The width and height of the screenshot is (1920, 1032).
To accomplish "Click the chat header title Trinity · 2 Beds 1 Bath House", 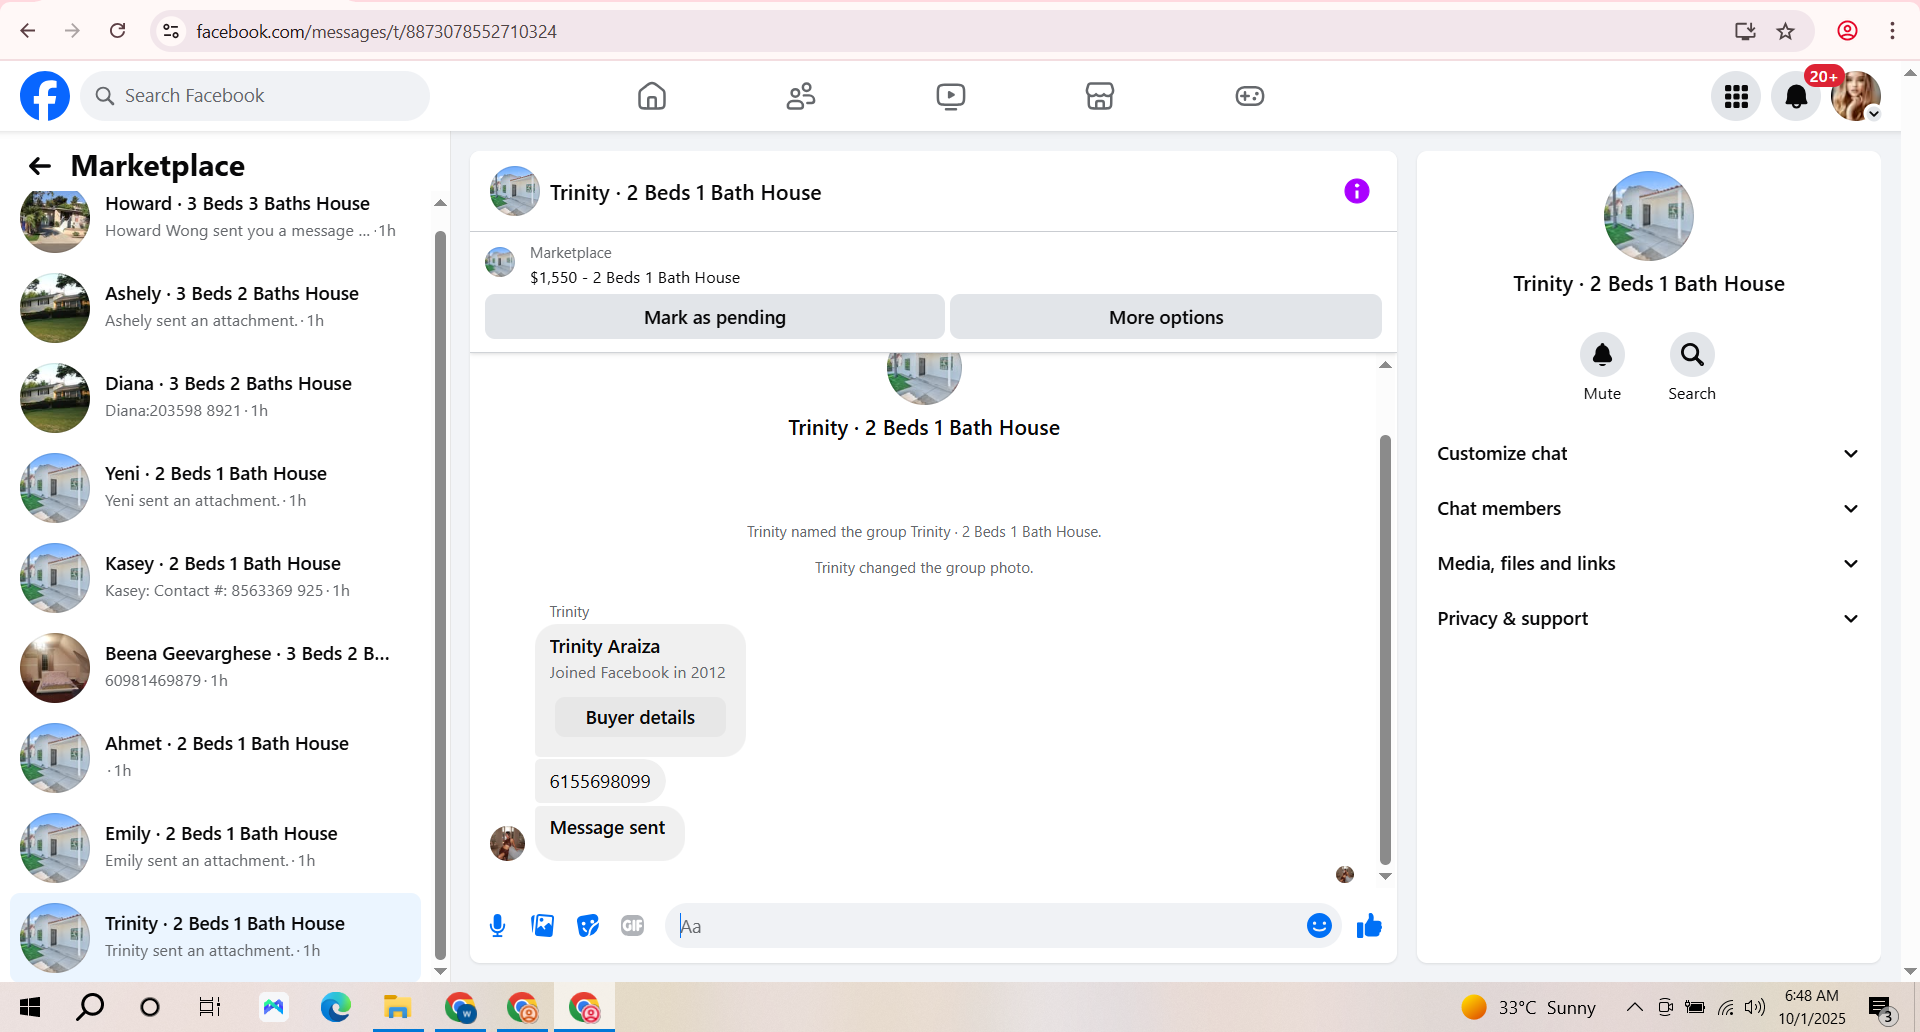I will click(x=685, y=193).
